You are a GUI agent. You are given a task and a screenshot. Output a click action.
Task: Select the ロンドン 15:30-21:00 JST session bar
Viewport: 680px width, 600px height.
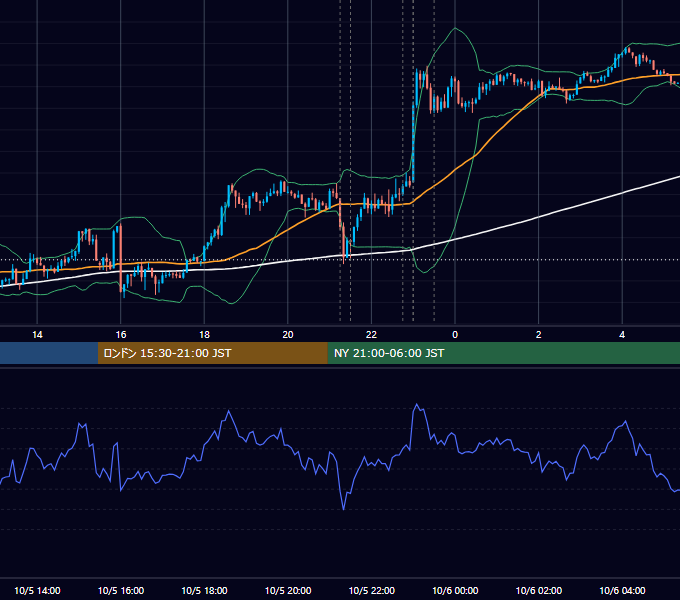coord(212,353)
